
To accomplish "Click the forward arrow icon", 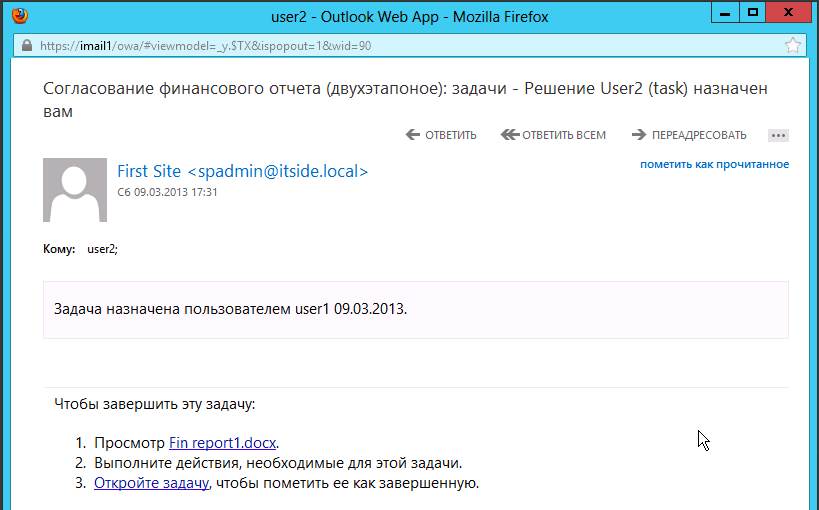I will [x=639, y=135].
